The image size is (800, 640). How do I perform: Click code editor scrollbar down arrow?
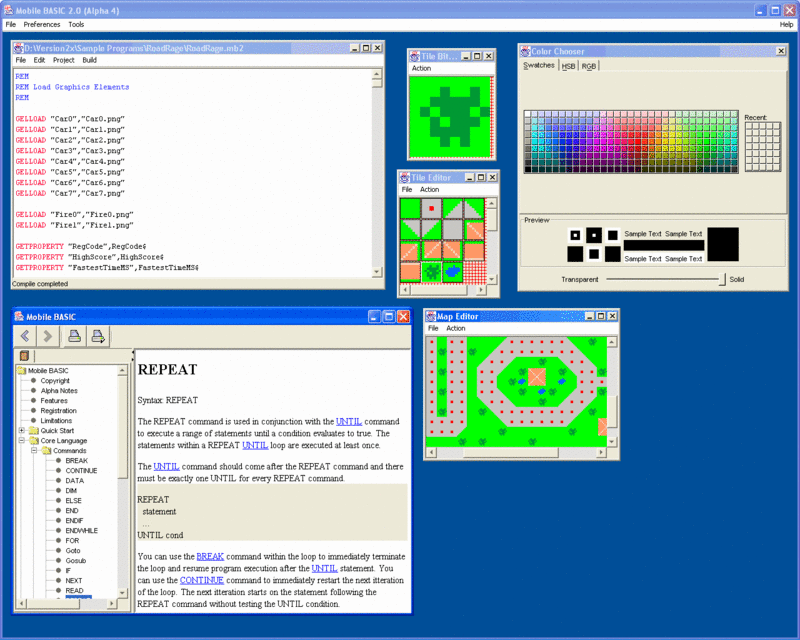click(377, 272)
